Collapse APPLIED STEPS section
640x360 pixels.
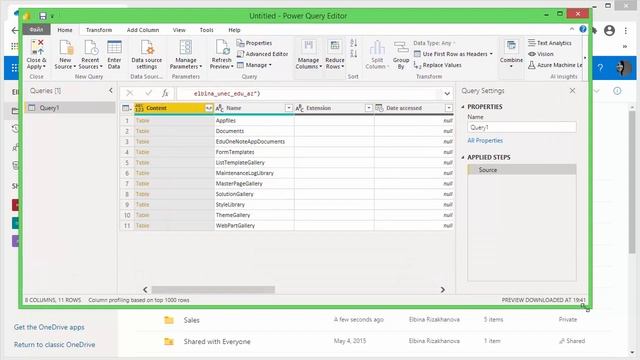tap(463, 158)
